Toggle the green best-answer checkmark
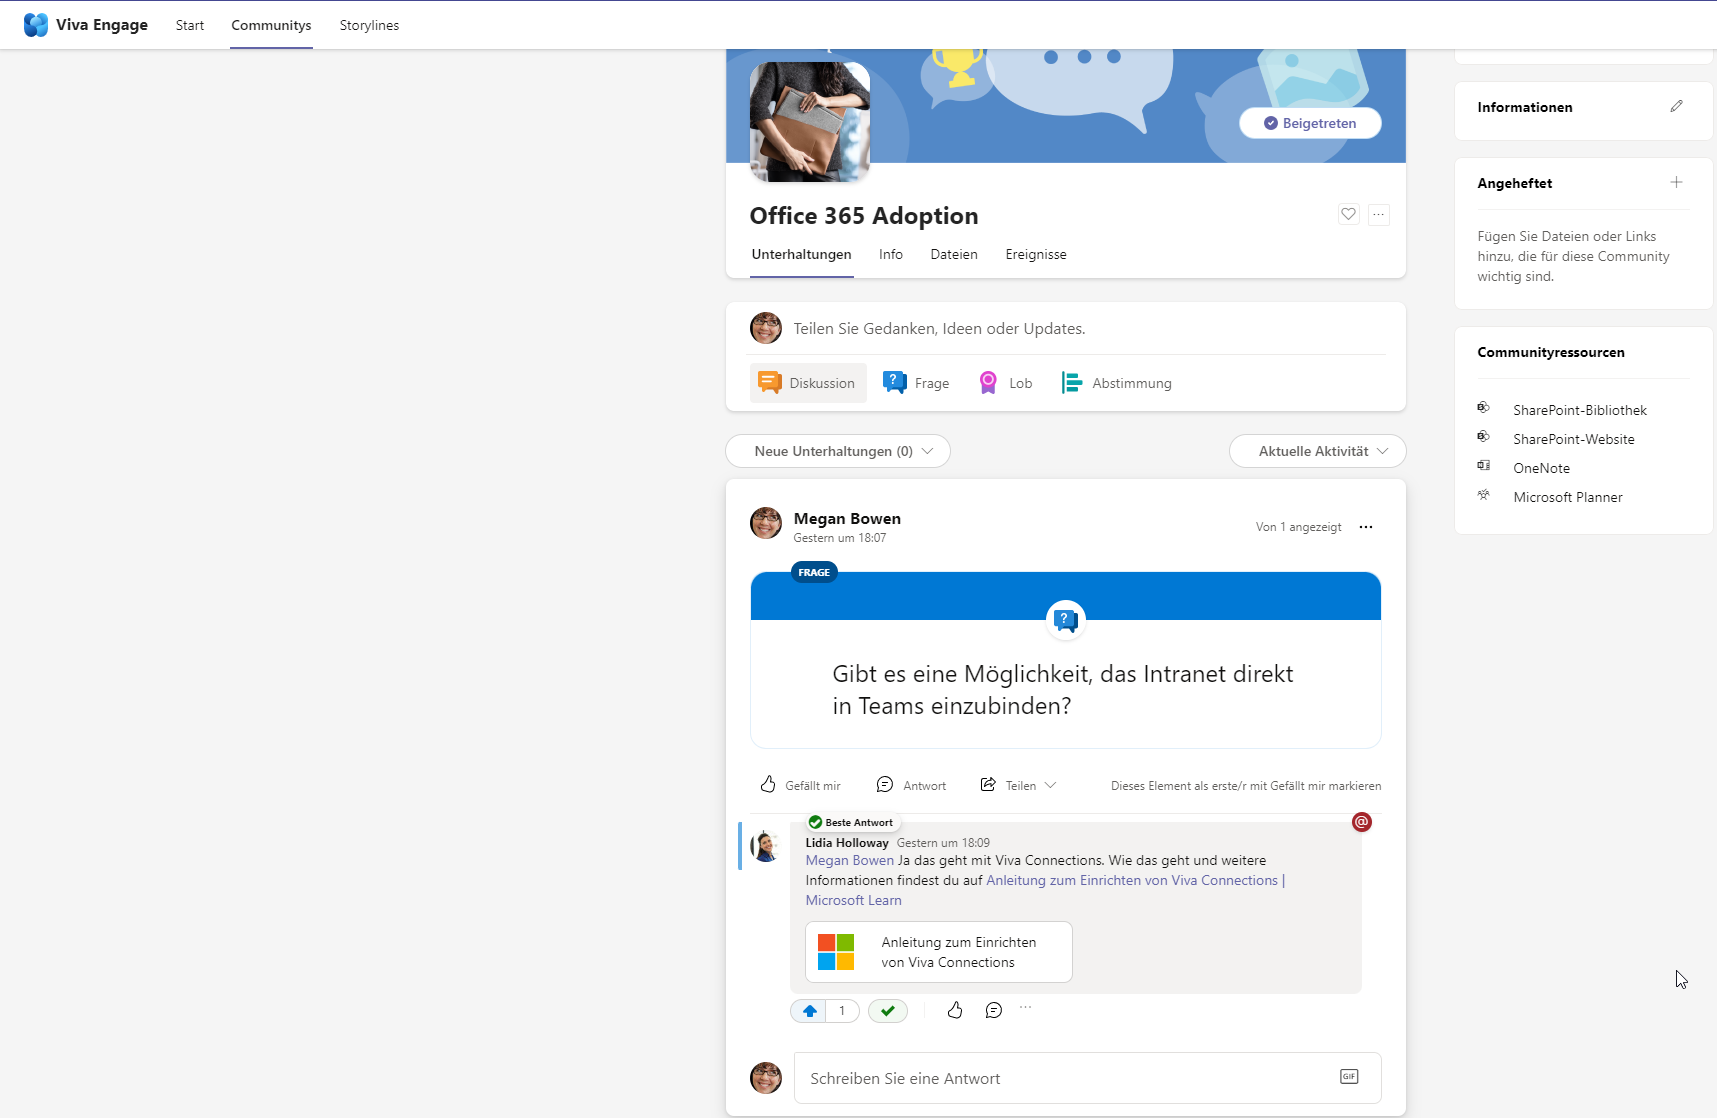 pyautogui.click(x=887, y=1011)
